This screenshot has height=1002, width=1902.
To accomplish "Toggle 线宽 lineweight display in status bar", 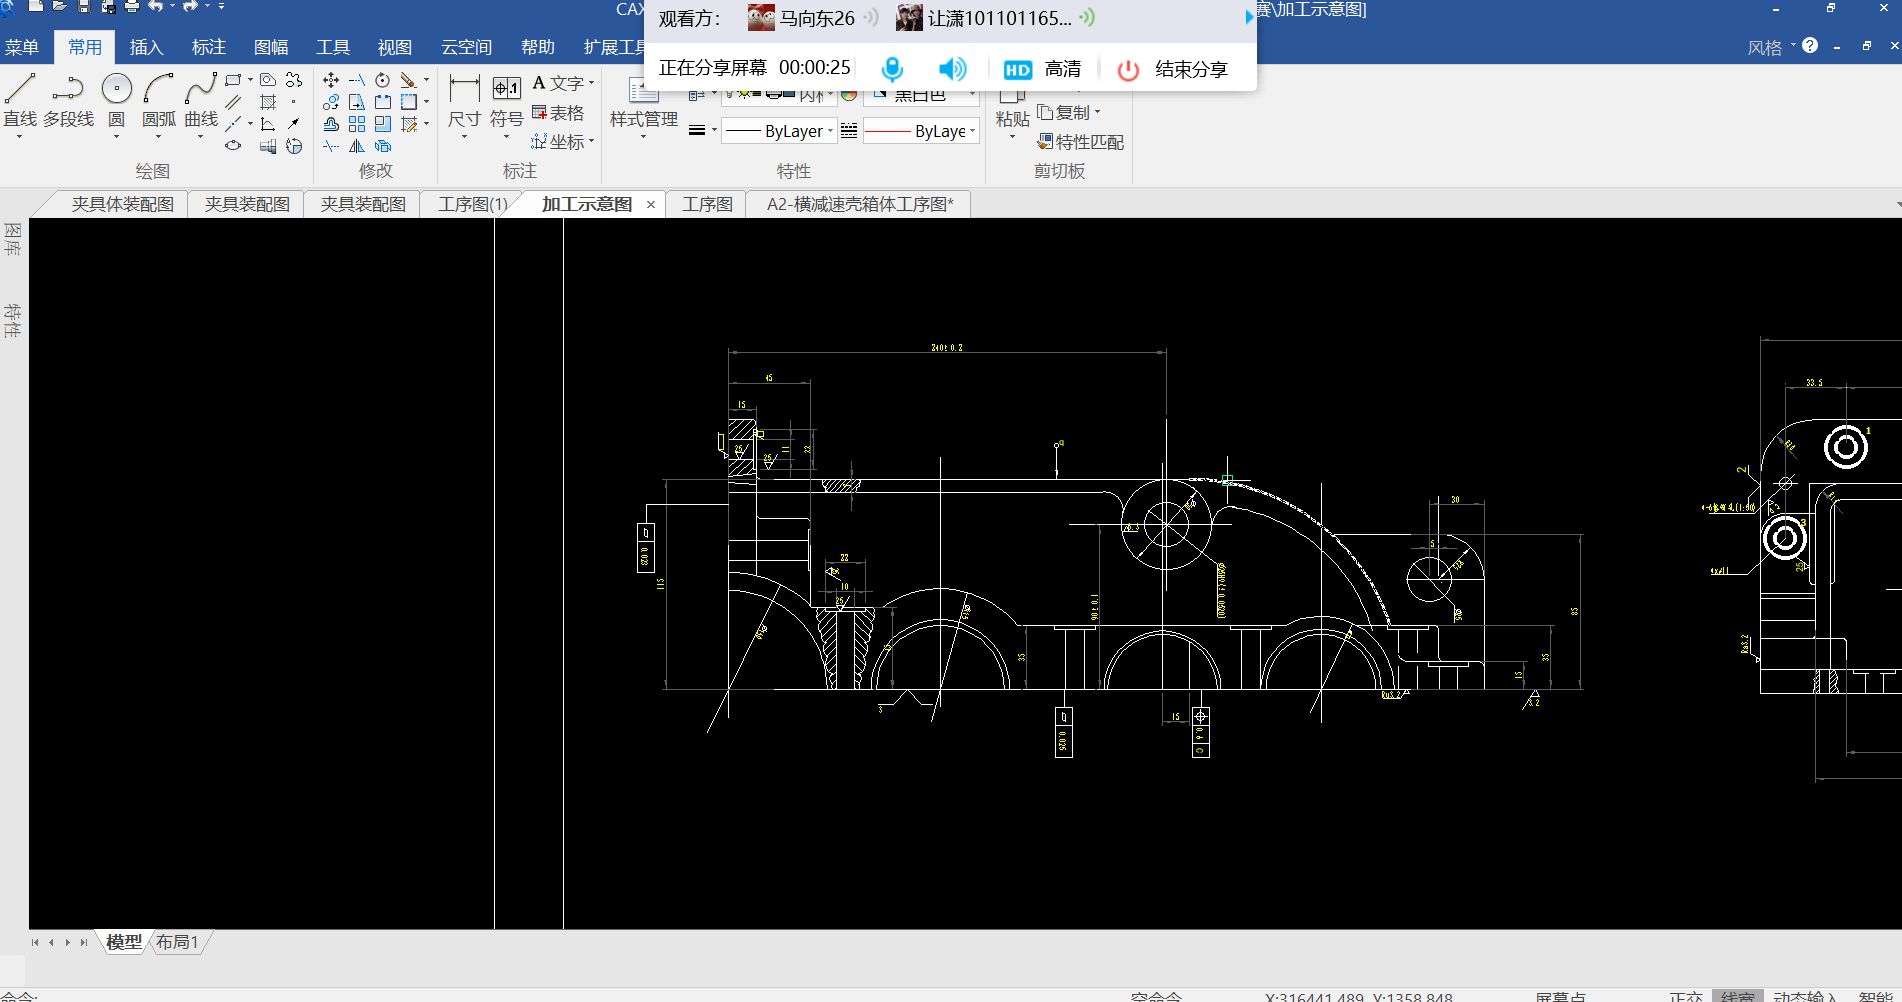I will [1737, 996].
